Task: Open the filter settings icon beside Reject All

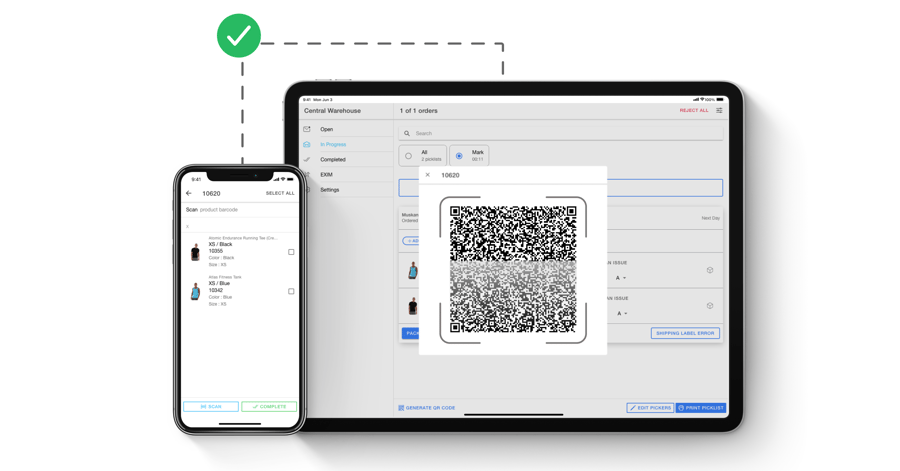Action: coord(719,111)
